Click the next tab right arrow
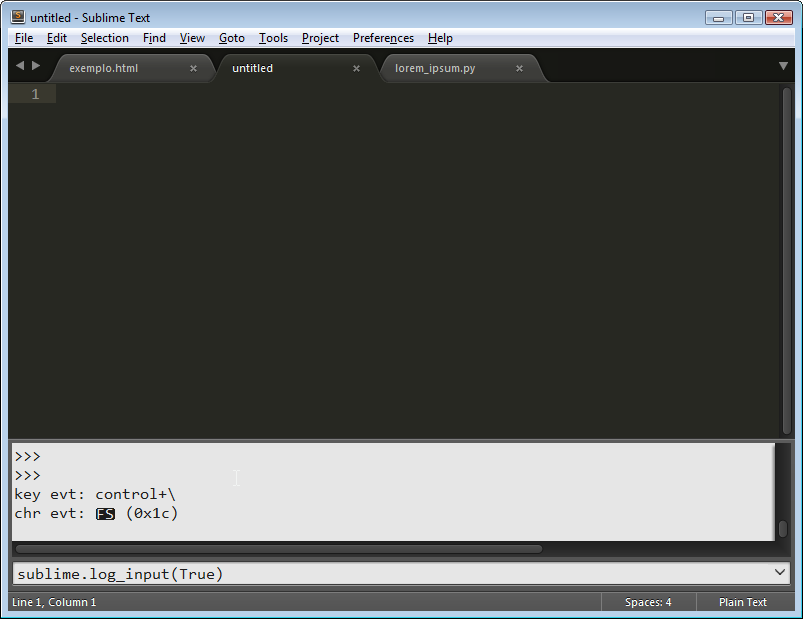The width and height of the screenshot is (803, 619). (x=37, y=66)
